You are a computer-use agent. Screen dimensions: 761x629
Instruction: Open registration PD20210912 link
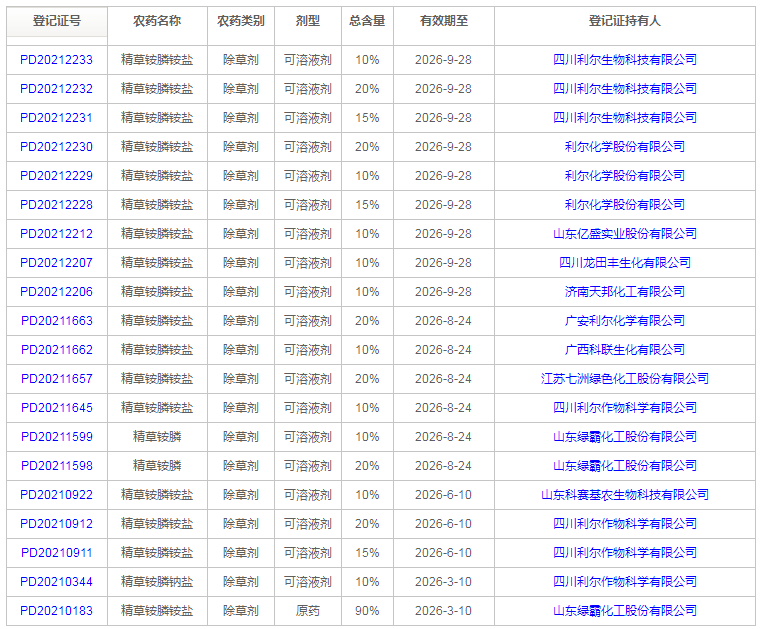tap(56, 524)
